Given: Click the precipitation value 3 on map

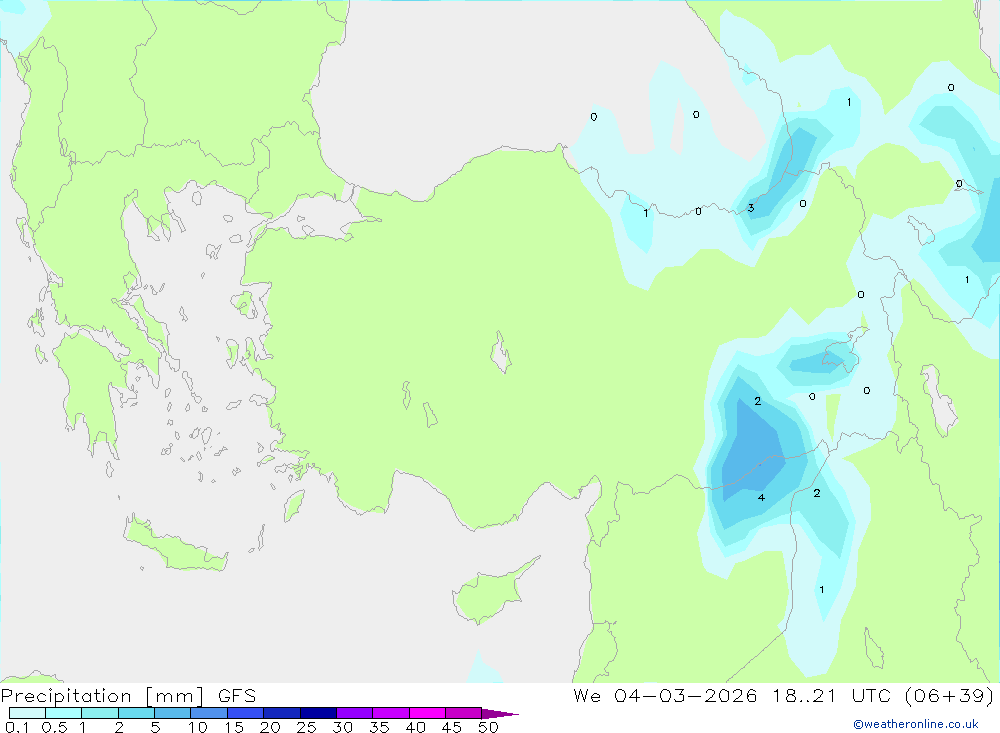Looking at the screenshot, I should coord(751,208).
